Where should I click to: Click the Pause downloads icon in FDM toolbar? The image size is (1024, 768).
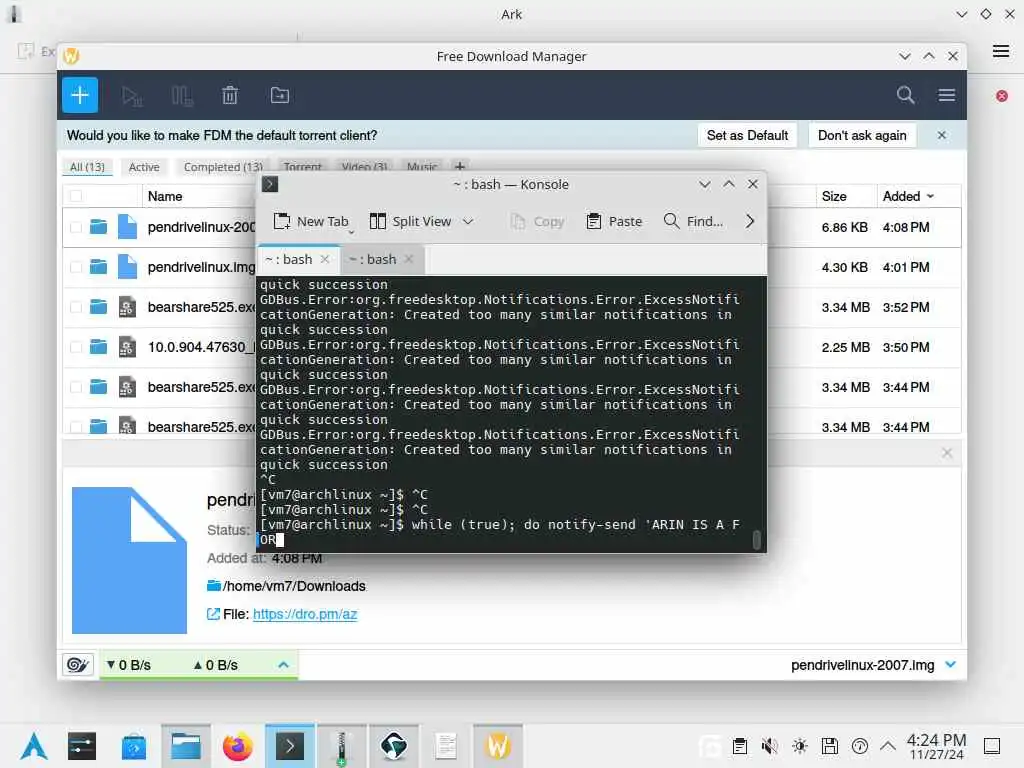point(182,96)
